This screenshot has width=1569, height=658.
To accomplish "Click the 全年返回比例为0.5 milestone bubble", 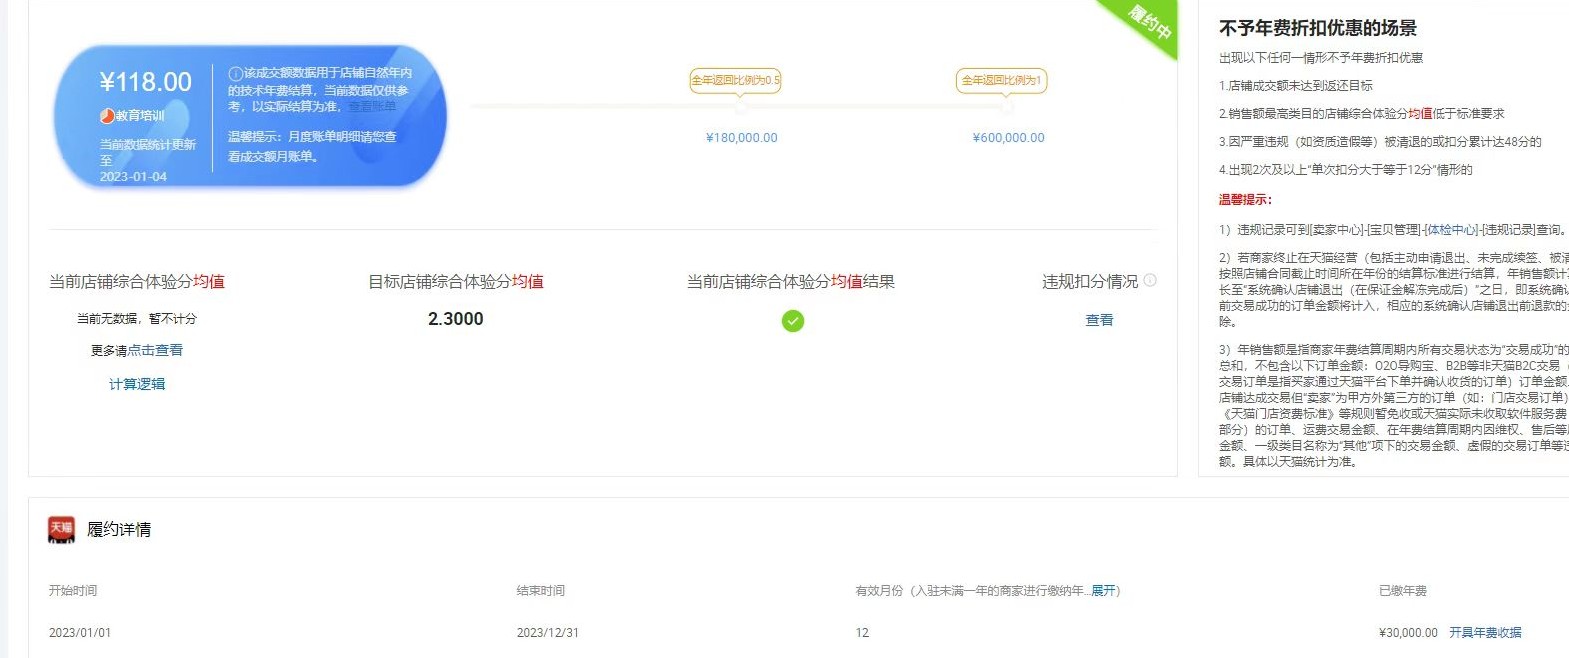I will 736,81.
